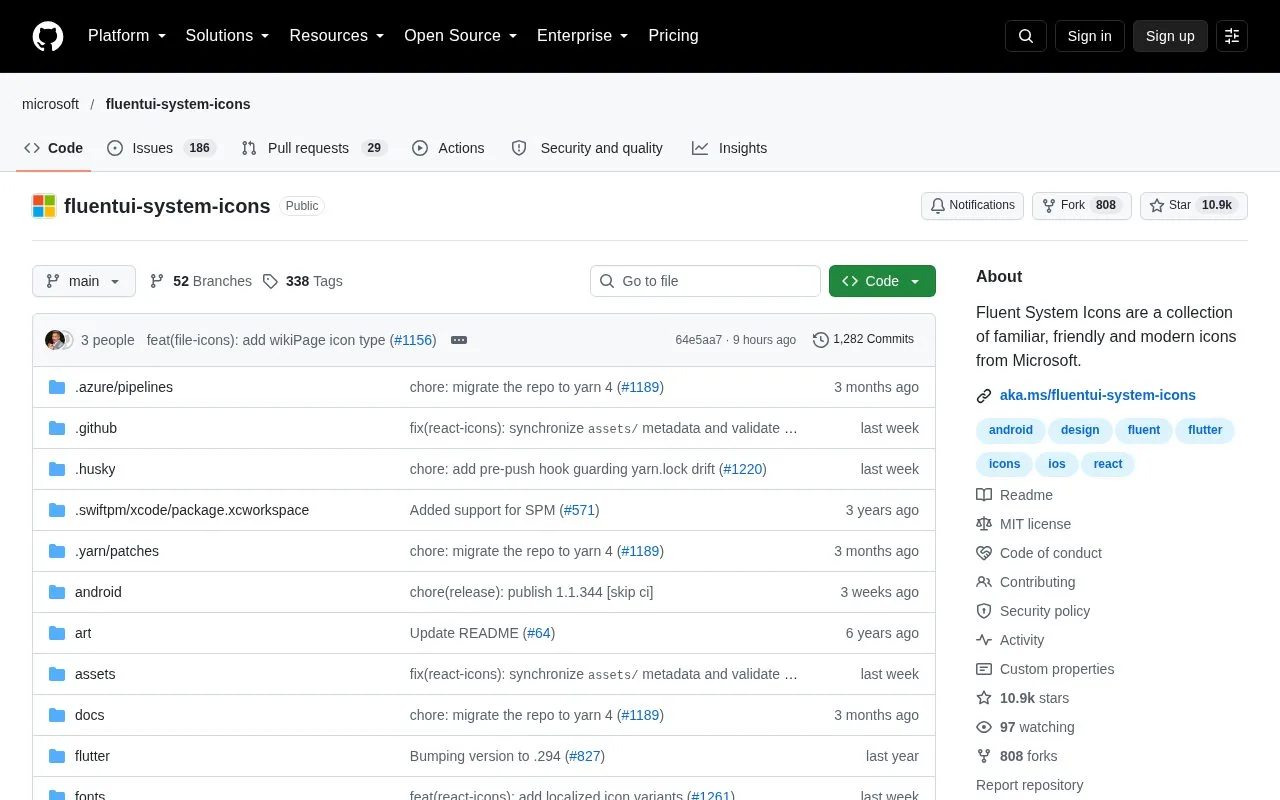Click folder icon next to .swiftpm/xcode/package.xcworkspace
Image resolution: width=1280 pixels, height=800 pixels.
click(x=57, y=510)
